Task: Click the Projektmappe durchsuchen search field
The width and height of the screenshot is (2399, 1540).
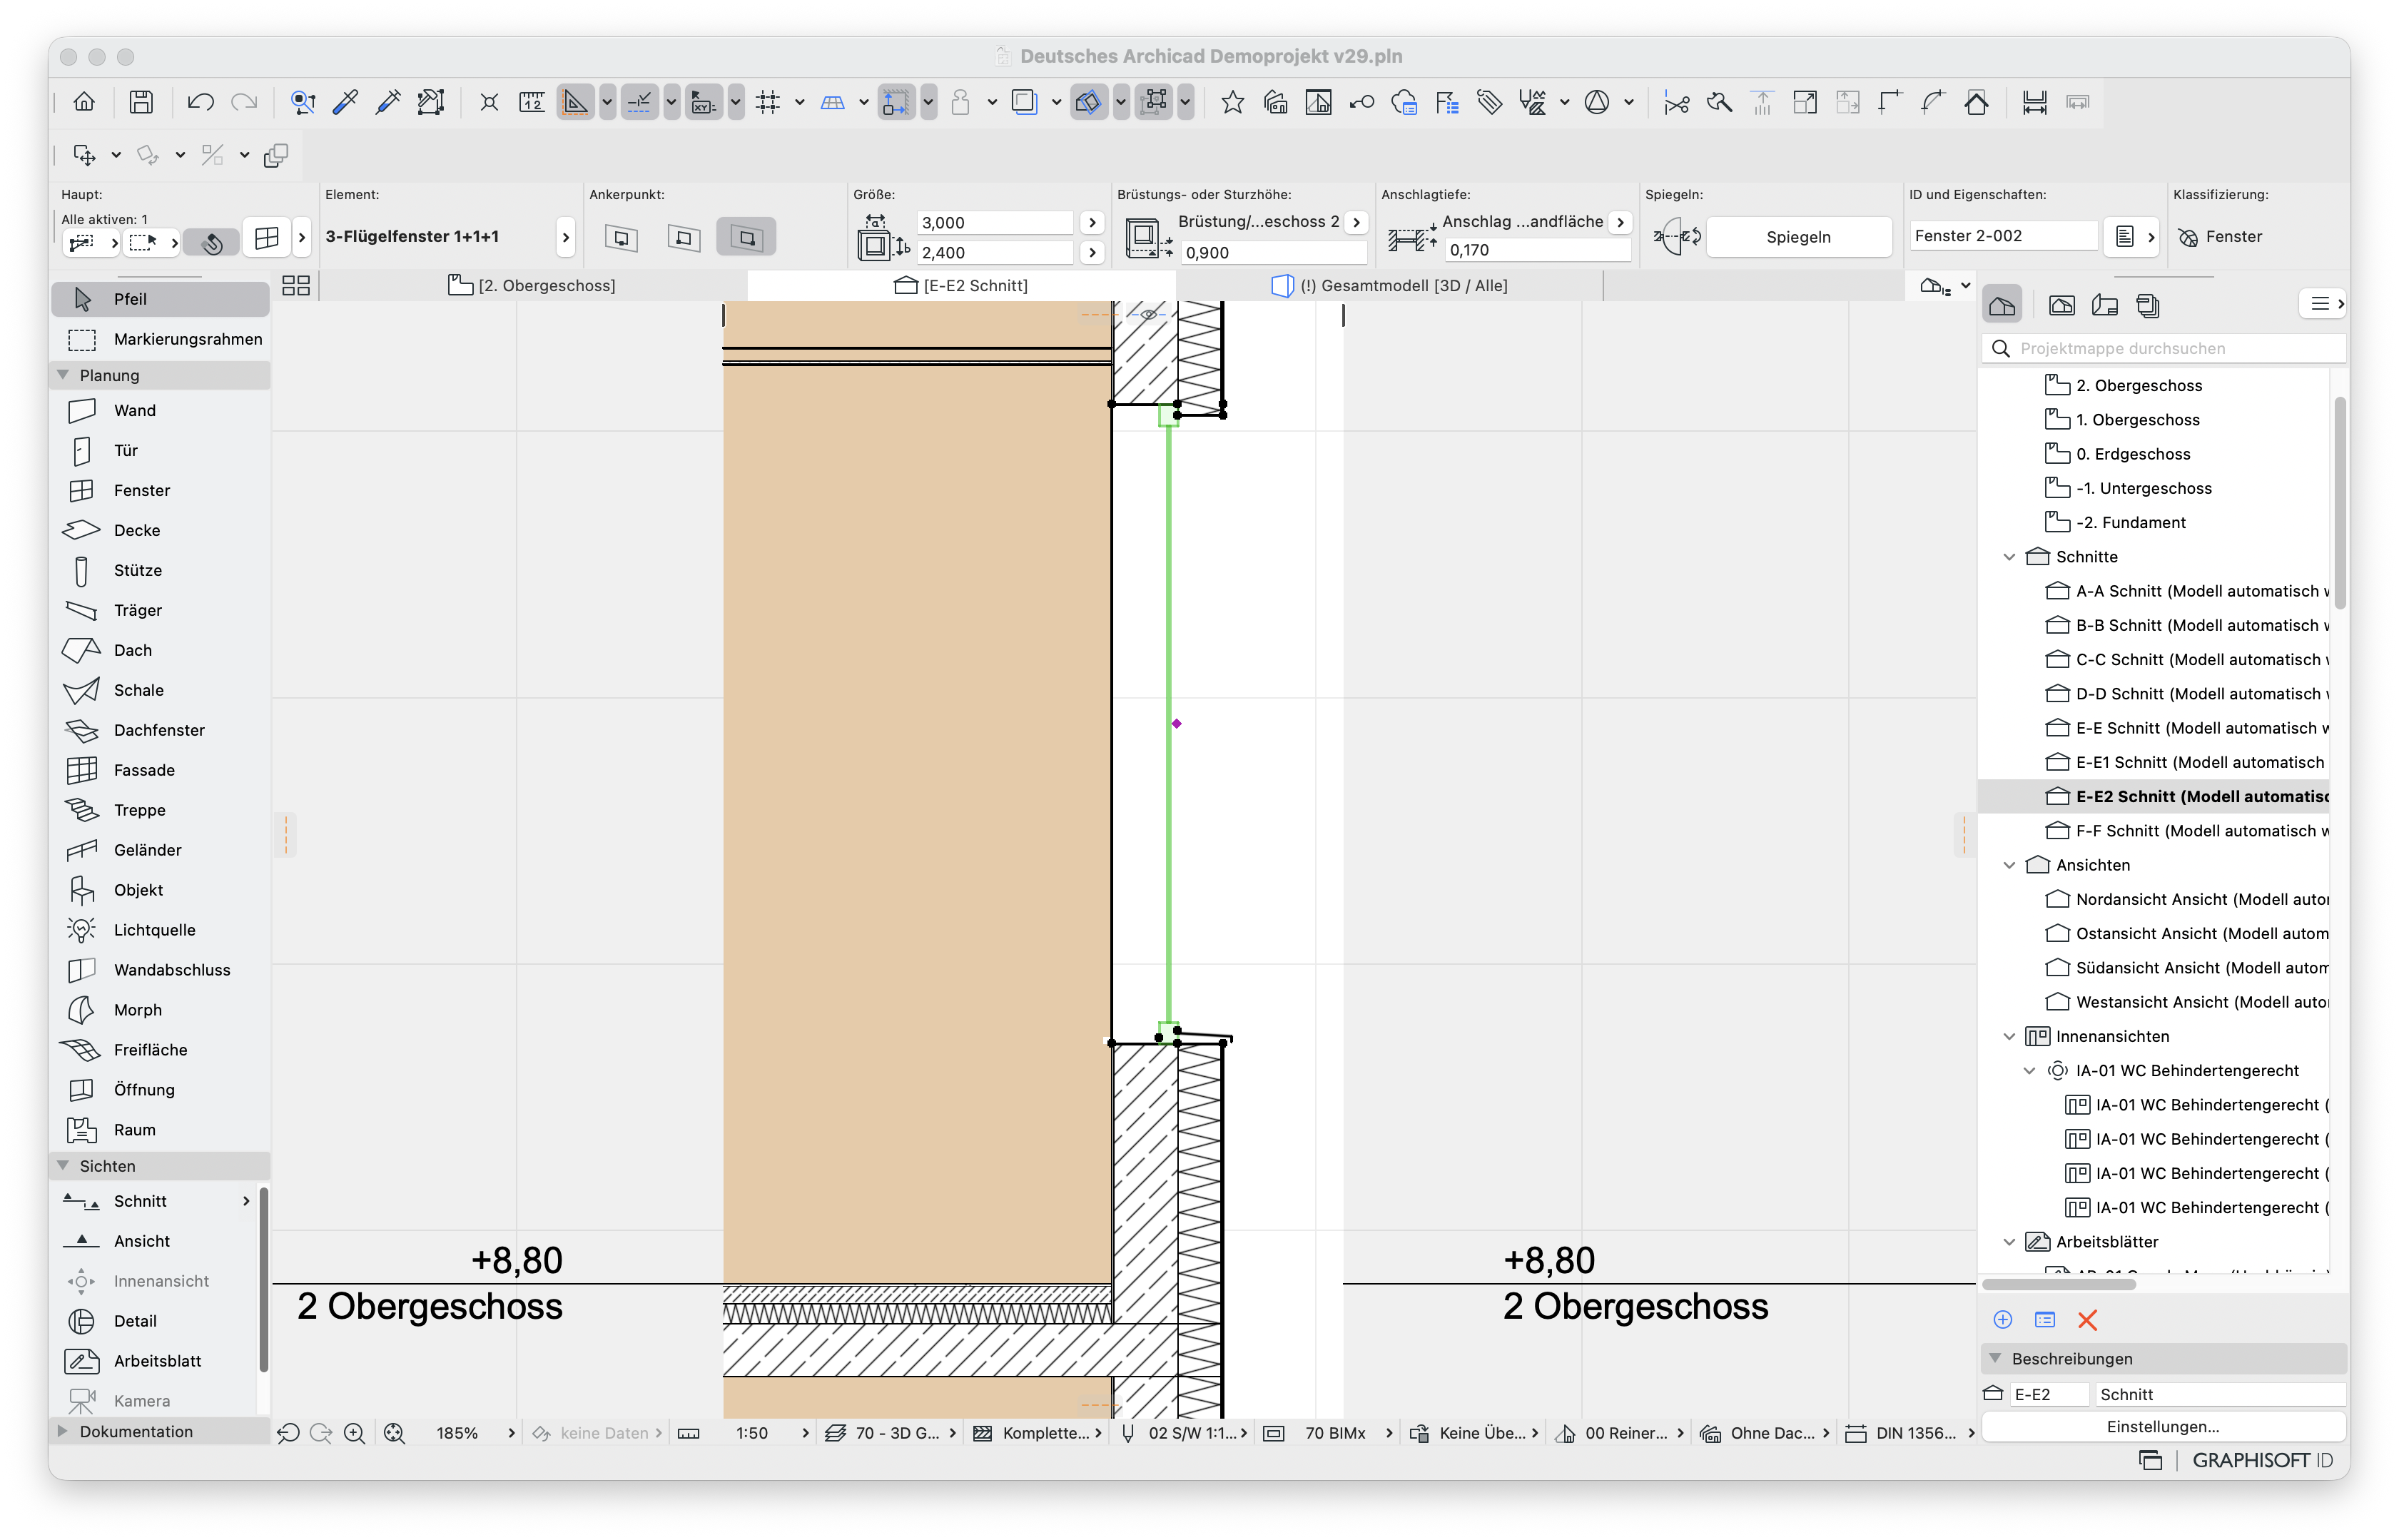Action: pos(2164,348)
